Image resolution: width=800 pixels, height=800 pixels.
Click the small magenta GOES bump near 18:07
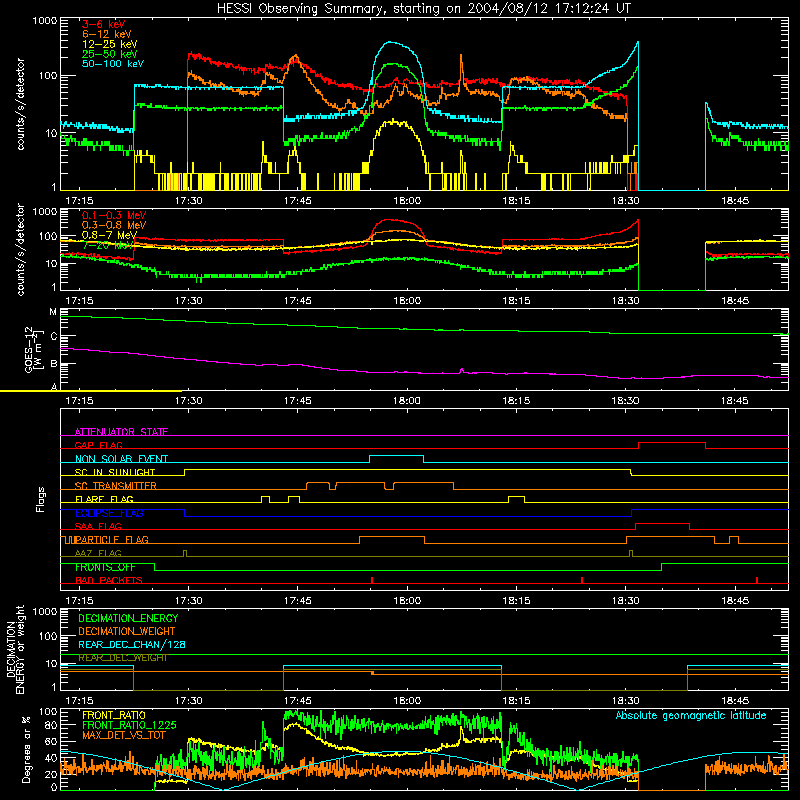462,370
